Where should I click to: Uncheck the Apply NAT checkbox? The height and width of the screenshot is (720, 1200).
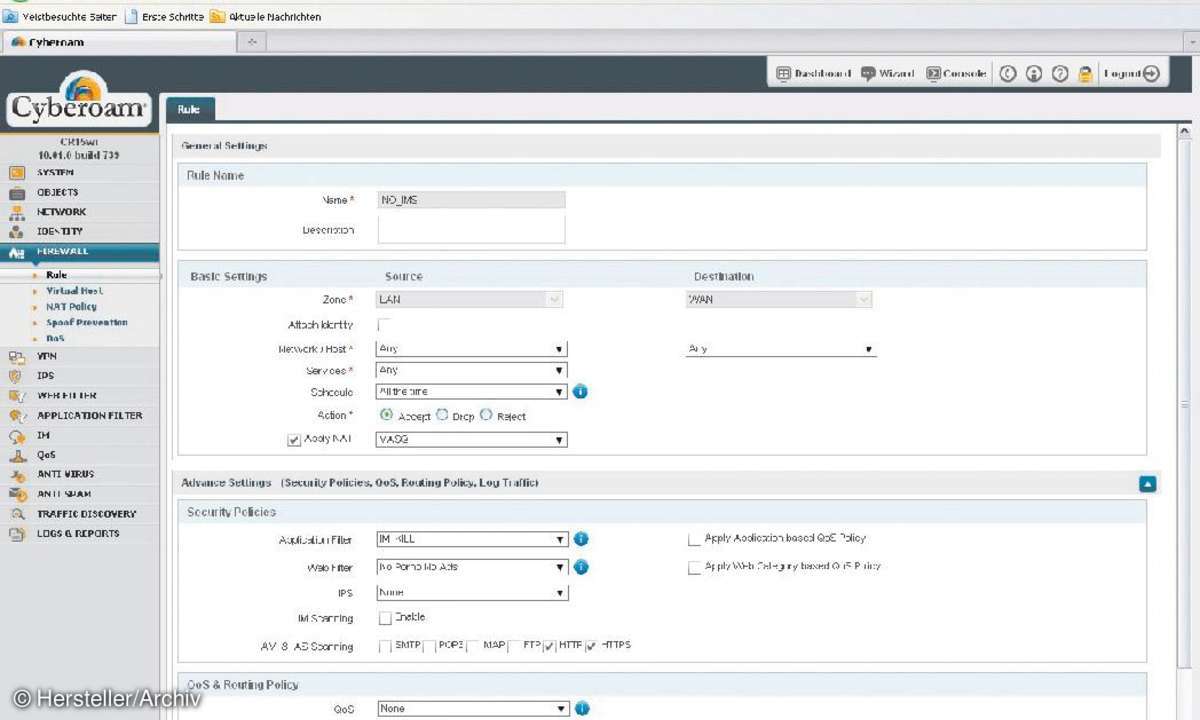click(x=294, y=439)
